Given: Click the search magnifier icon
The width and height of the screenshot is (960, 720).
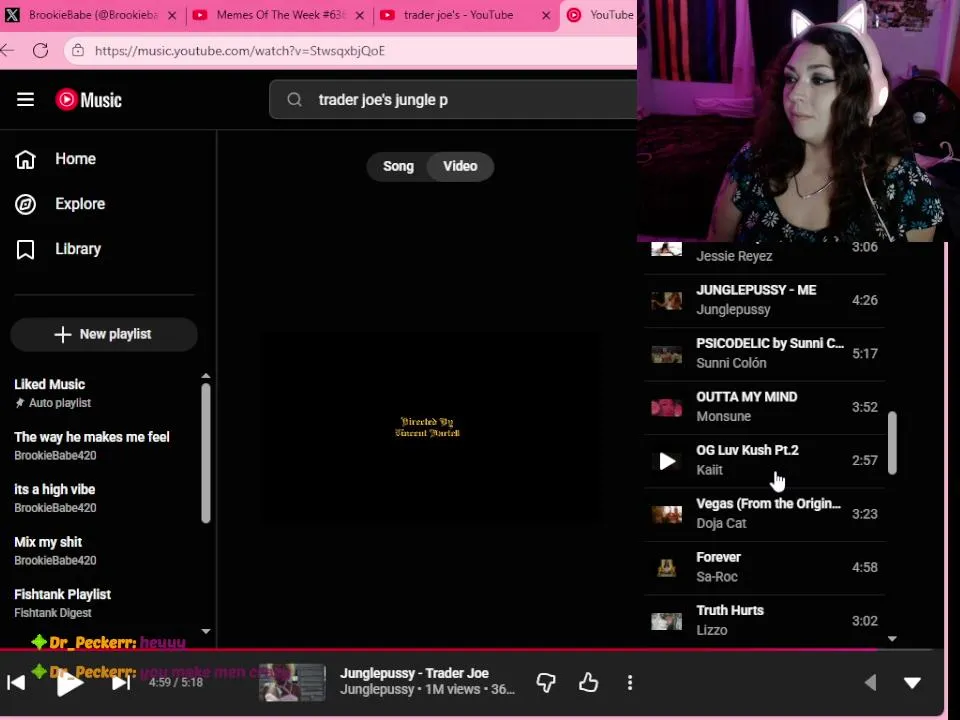Looking at the screenshot, I should point(294,99).
